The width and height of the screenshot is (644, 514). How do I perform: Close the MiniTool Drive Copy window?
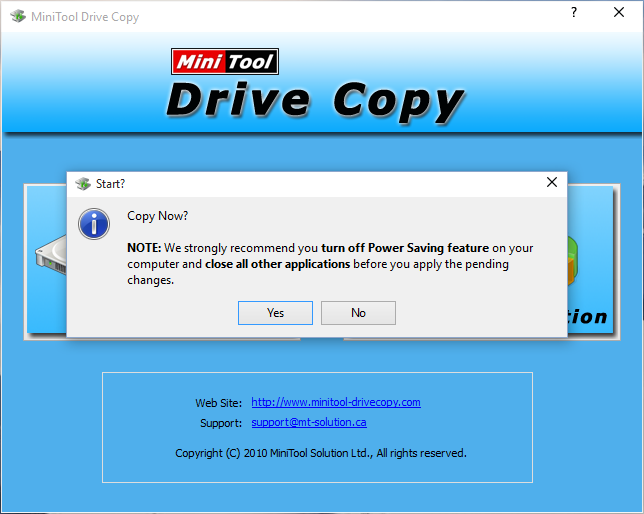pyautogui.click(x=619, y=12)
